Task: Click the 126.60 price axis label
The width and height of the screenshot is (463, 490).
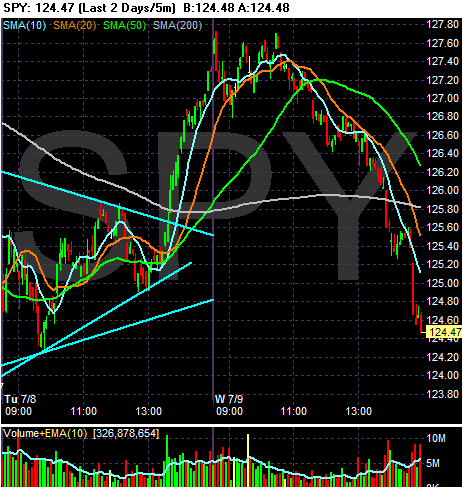Action: tap(442, 135)
